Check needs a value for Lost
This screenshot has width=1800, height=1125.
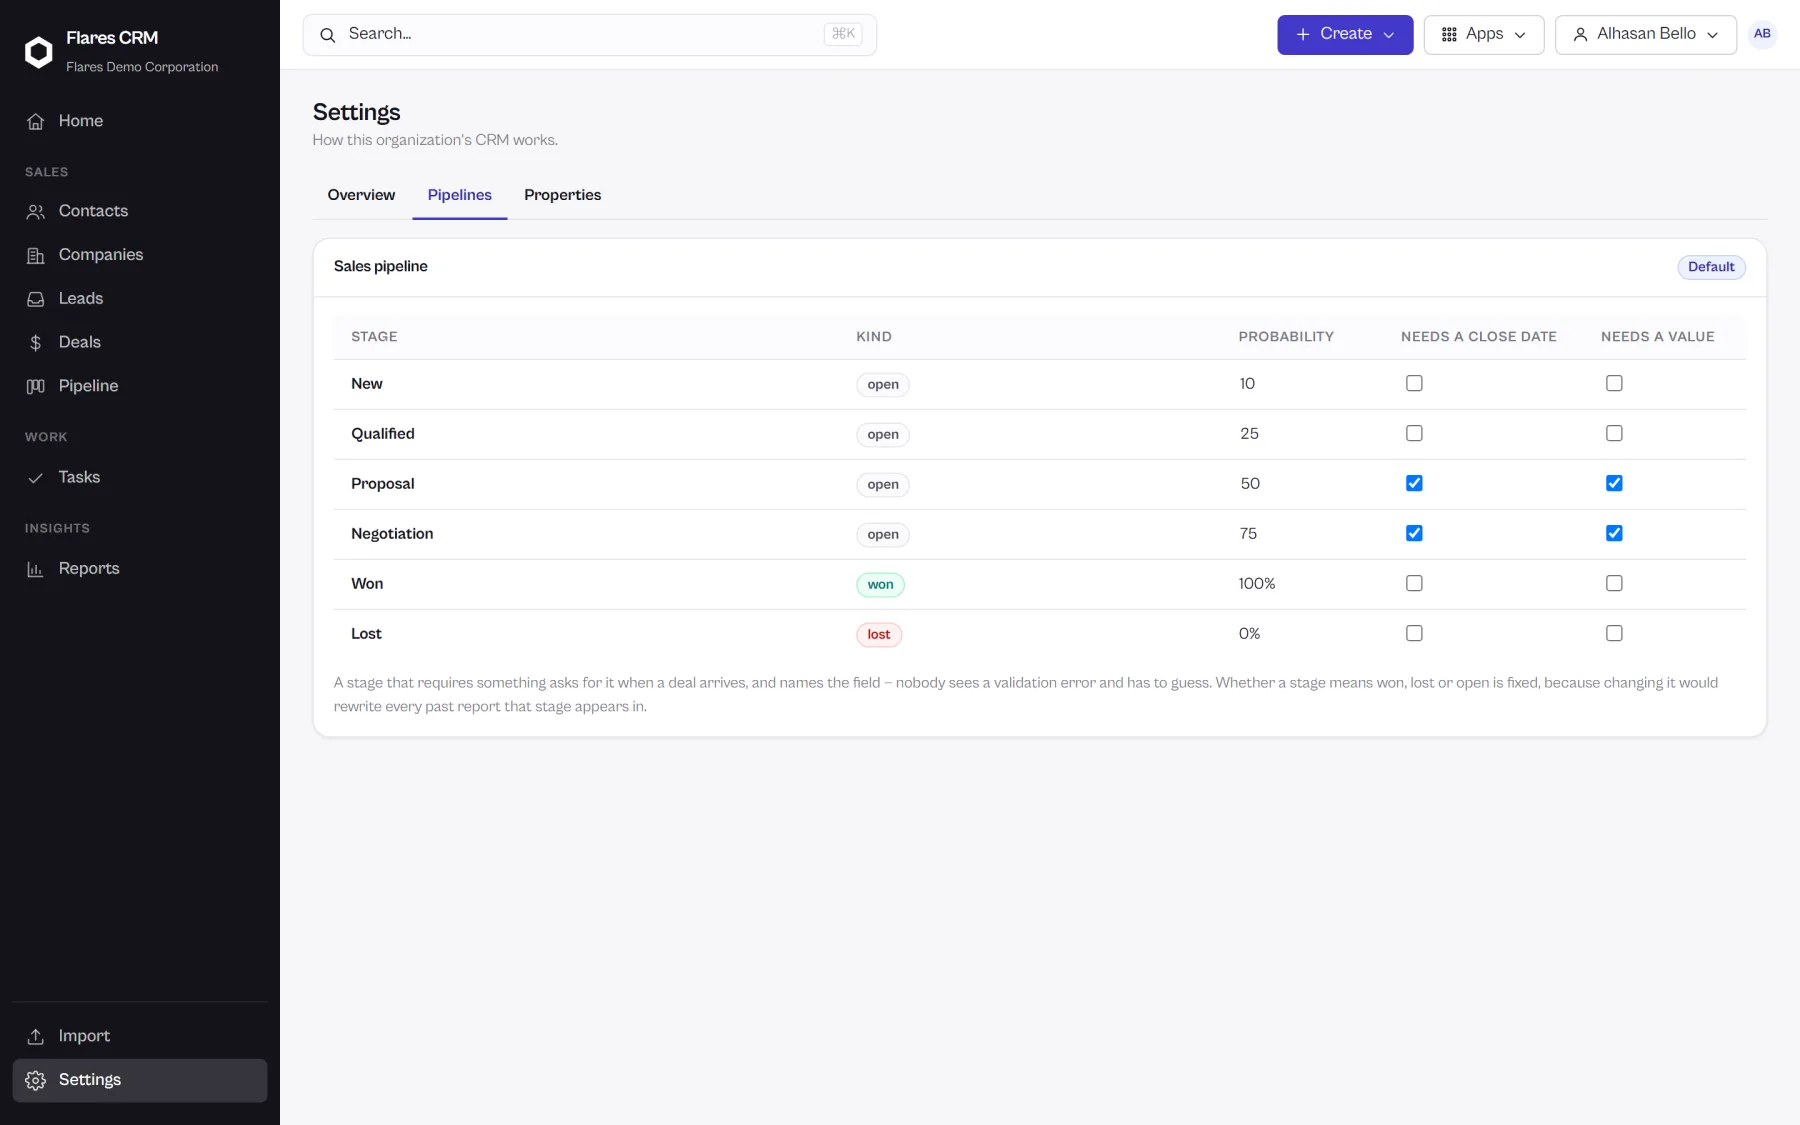point(1614,633)
